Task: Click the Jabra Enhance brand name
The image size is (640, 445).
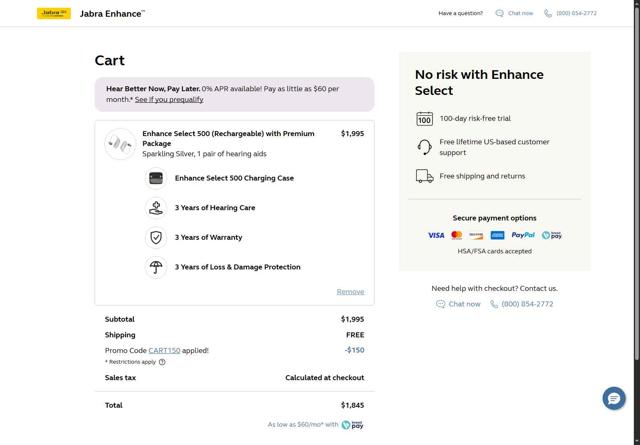Action: pyautogui.click(x=112, y=13)
